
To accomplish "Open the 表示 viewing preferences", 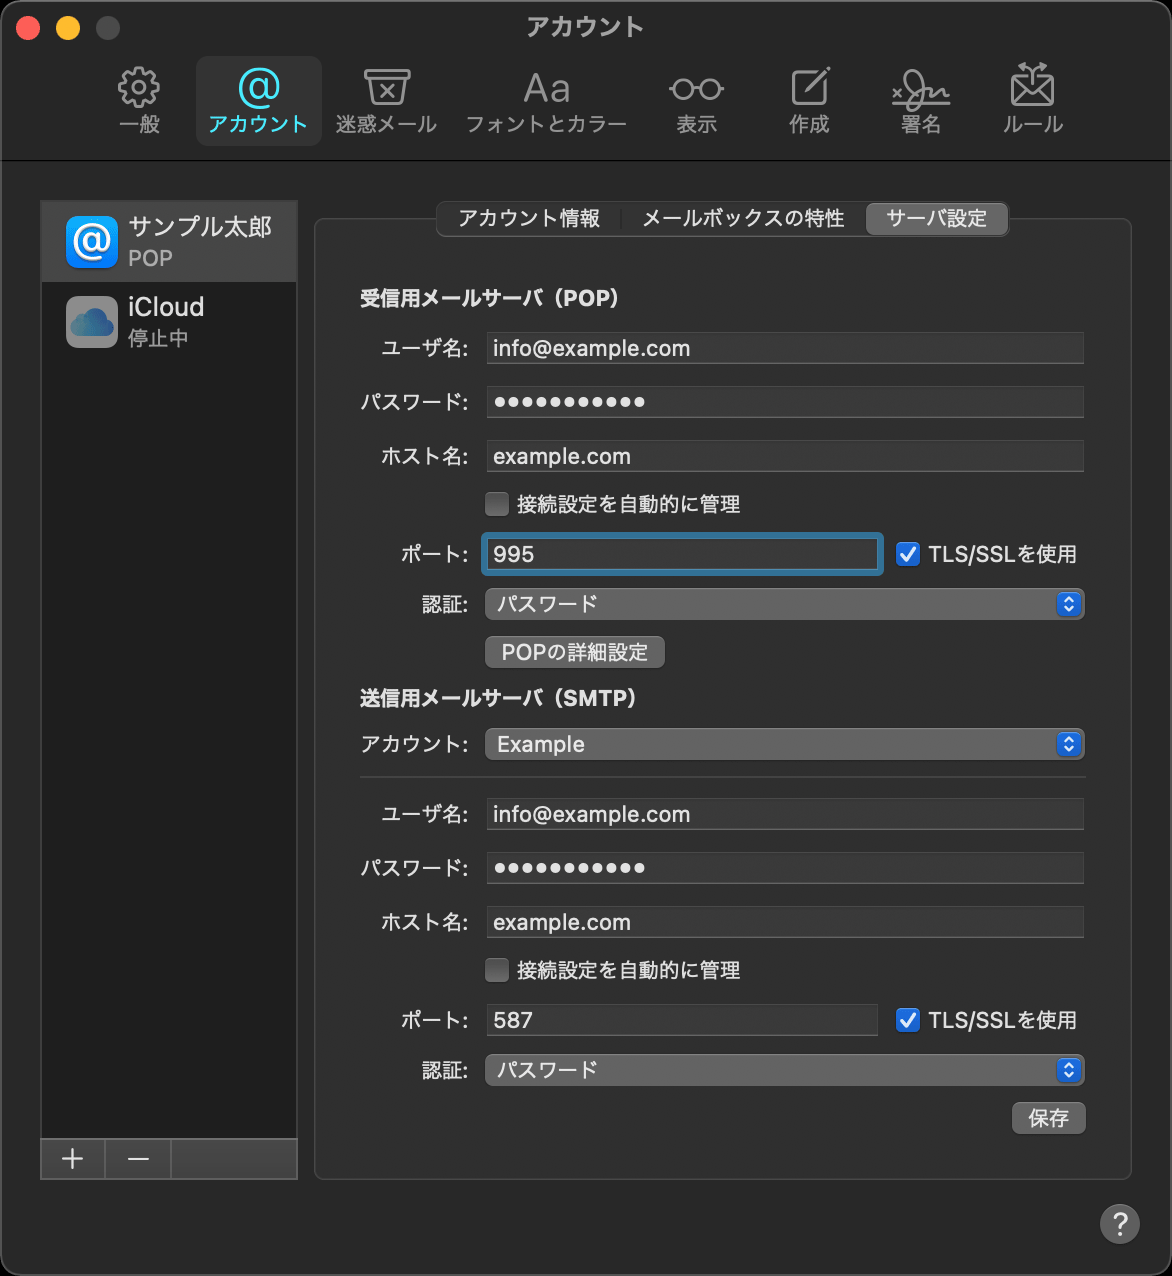I will (696, 101).
